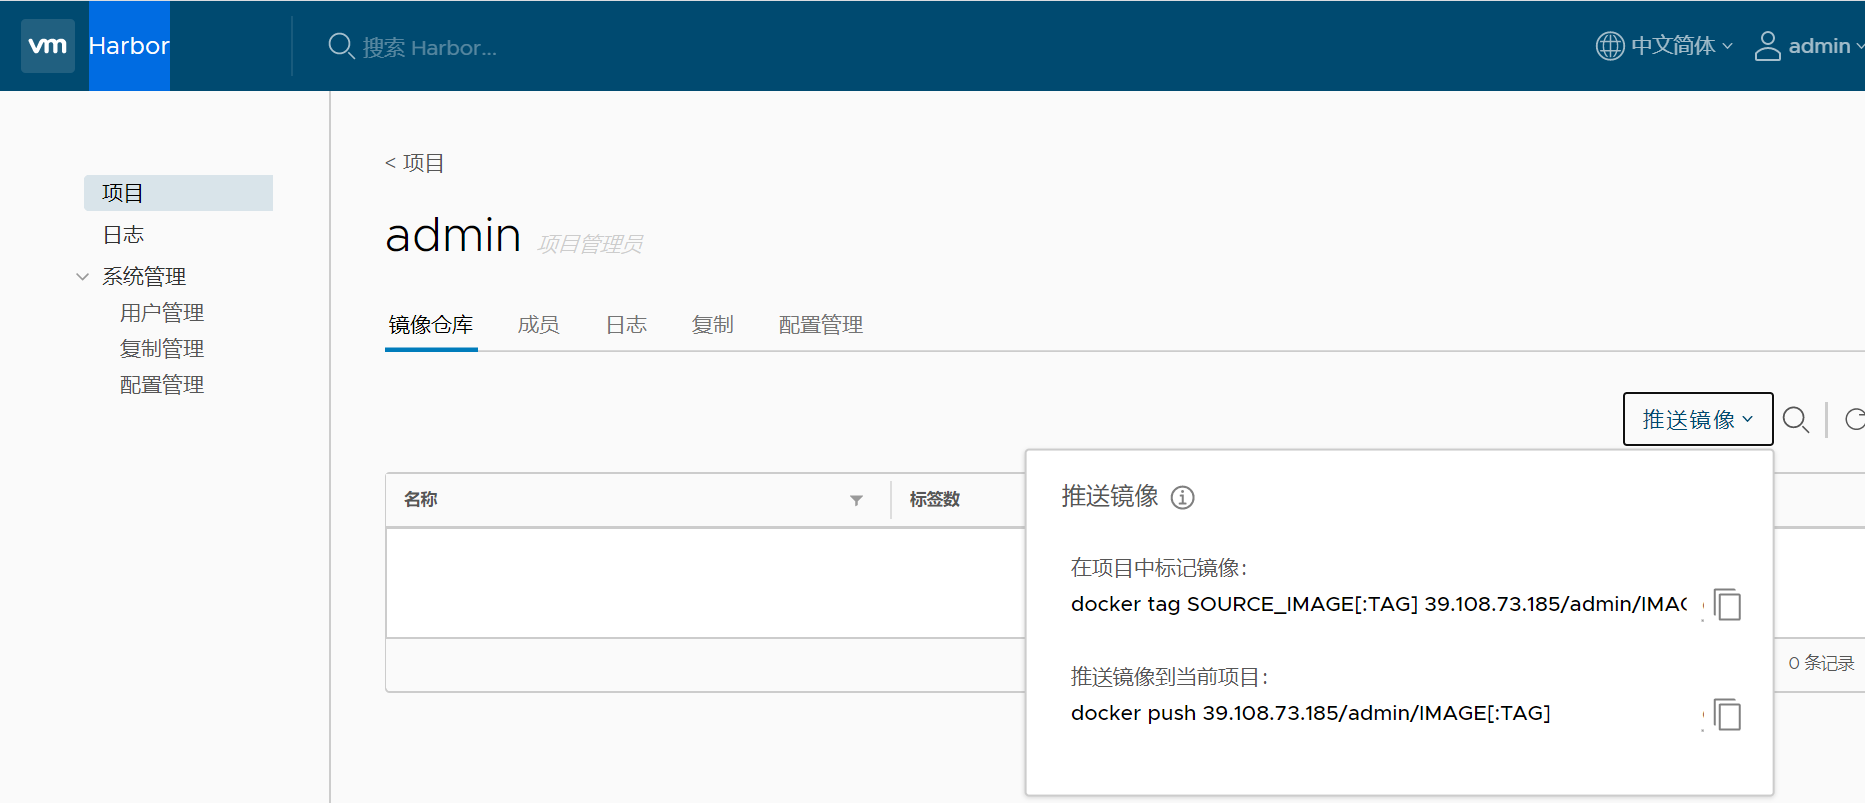Click the 系统管理 sidebar label
This screenshot has width=1865, height=803.
(144, 277)
